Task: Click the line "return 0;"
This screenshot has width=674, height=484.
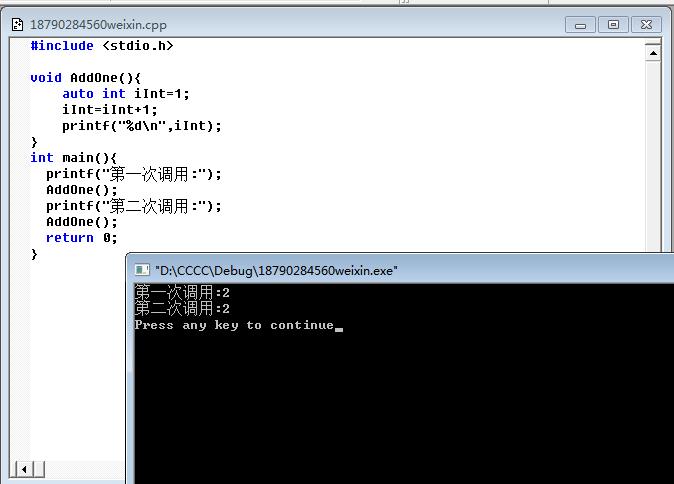Action: [x=82, y=238]
